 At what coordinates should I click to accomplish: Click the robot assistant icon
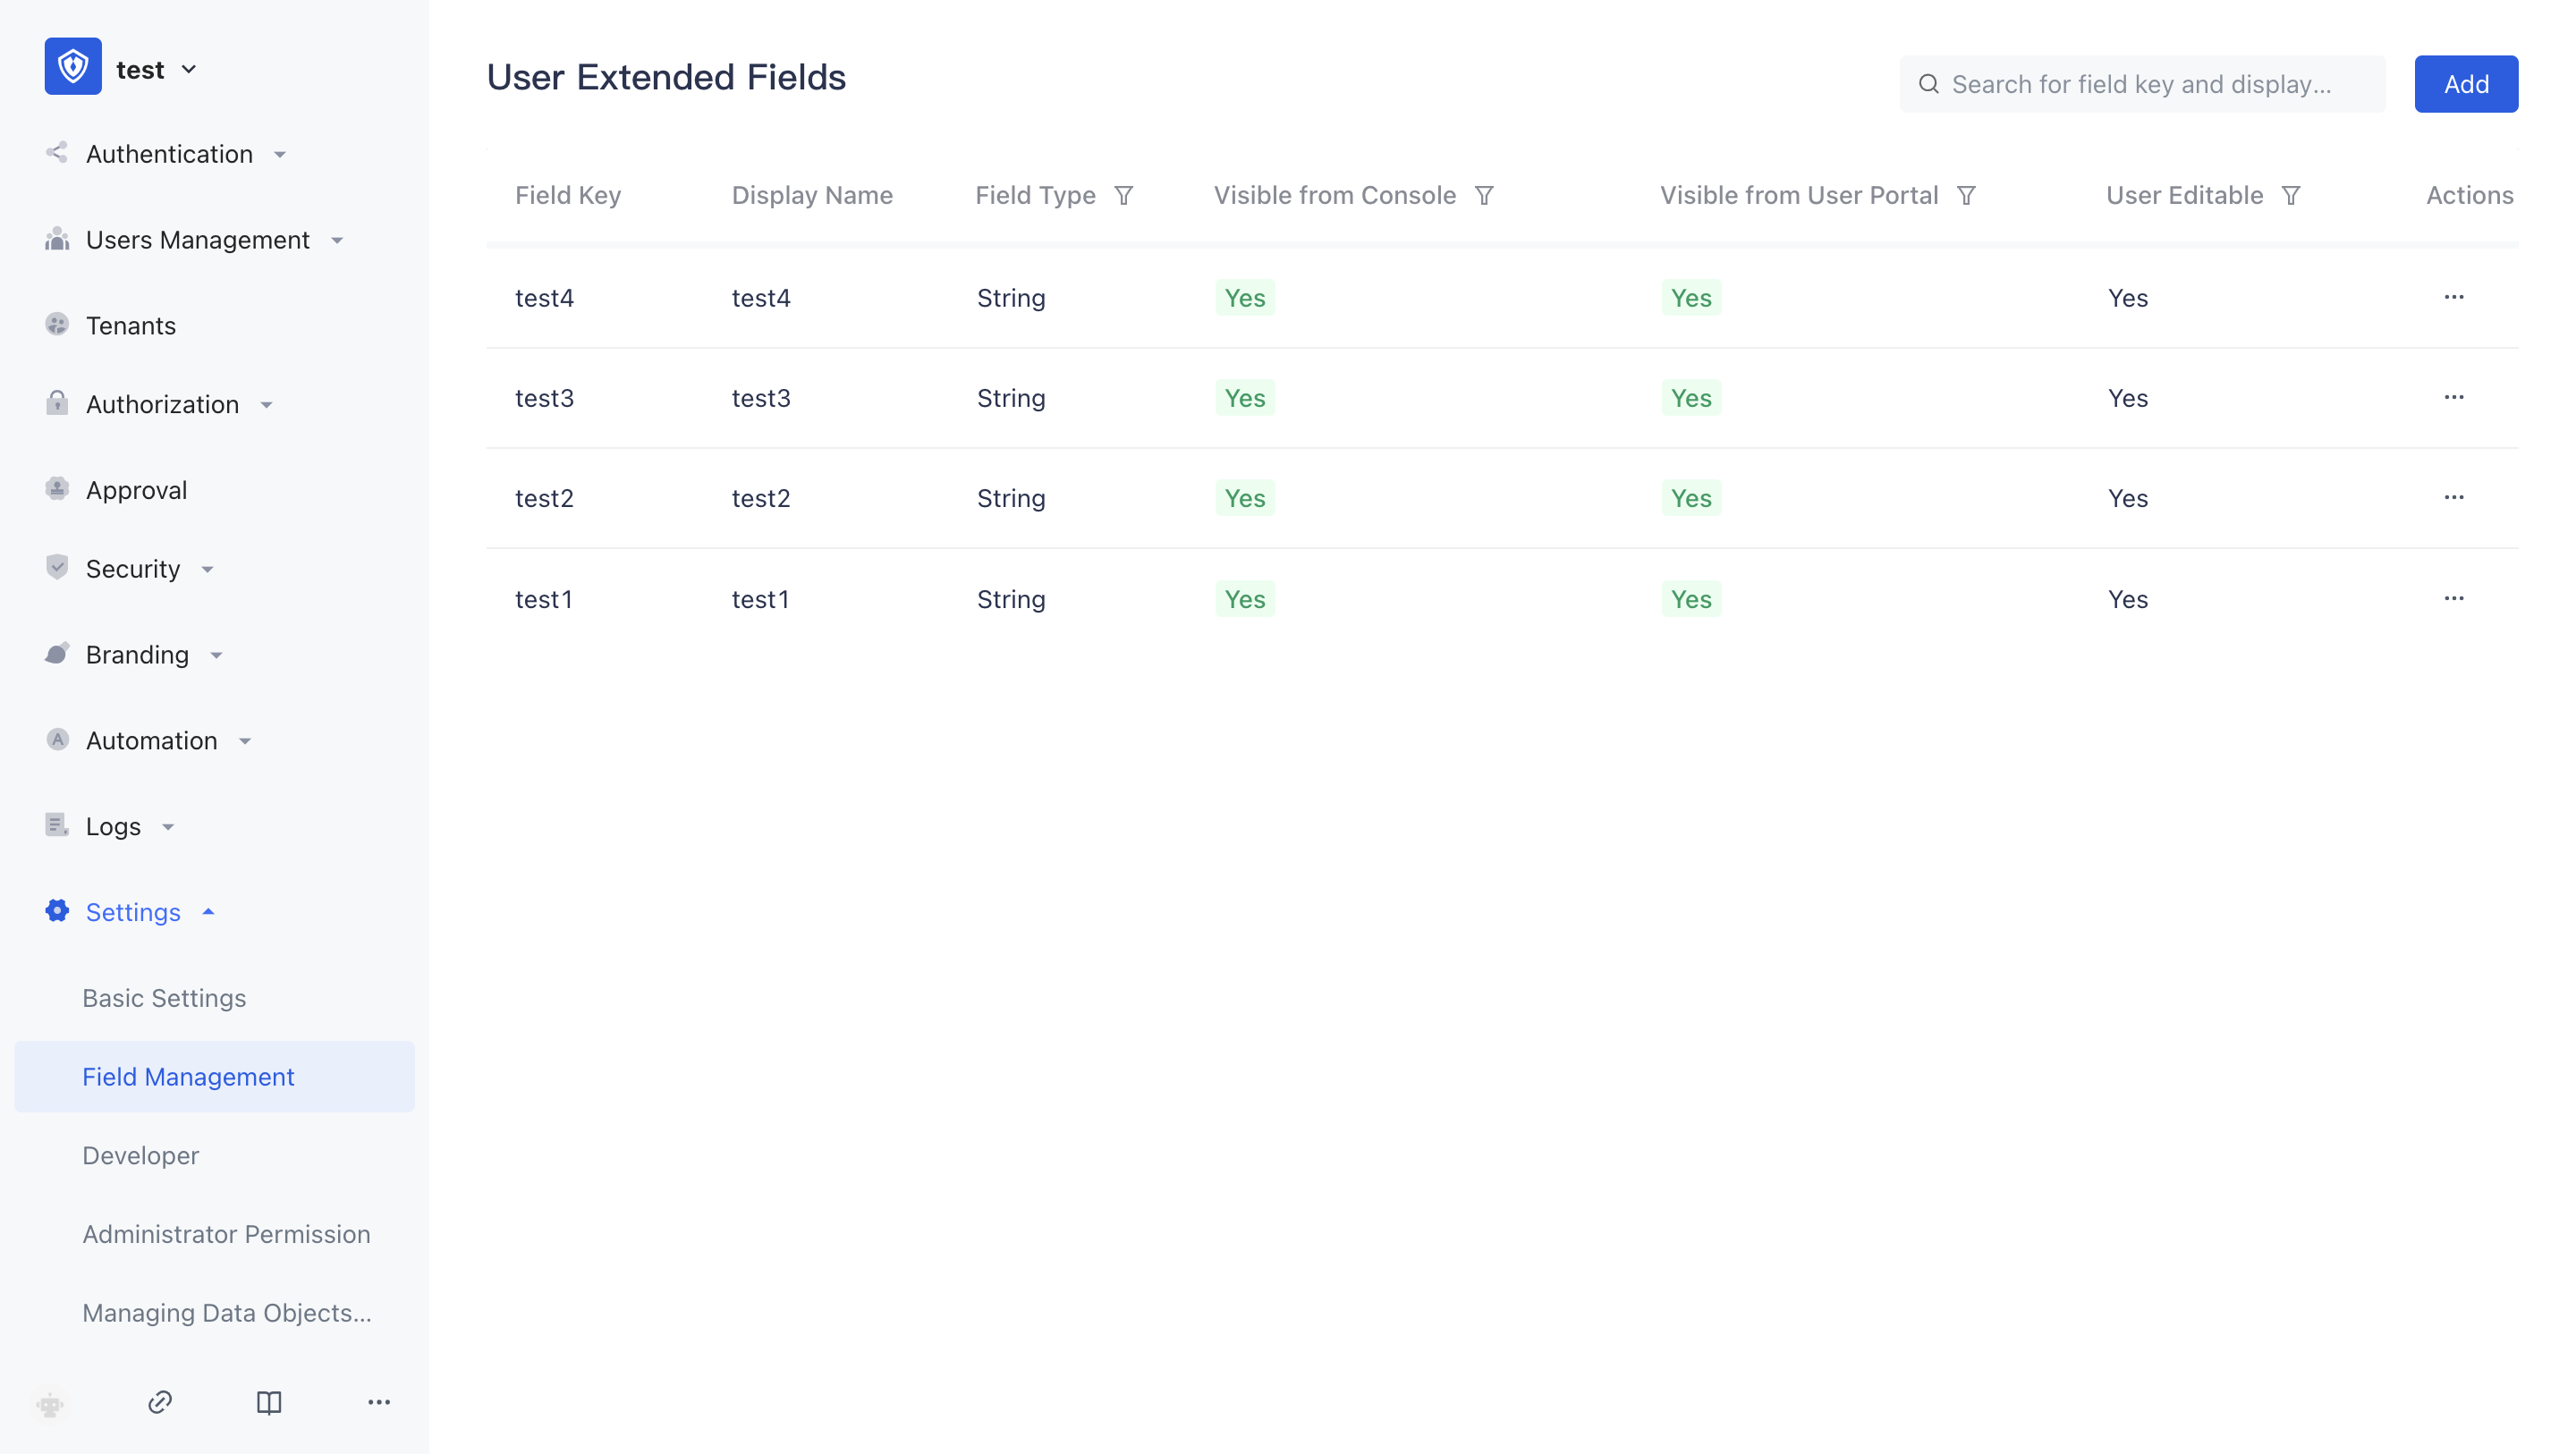point(50,1404)
